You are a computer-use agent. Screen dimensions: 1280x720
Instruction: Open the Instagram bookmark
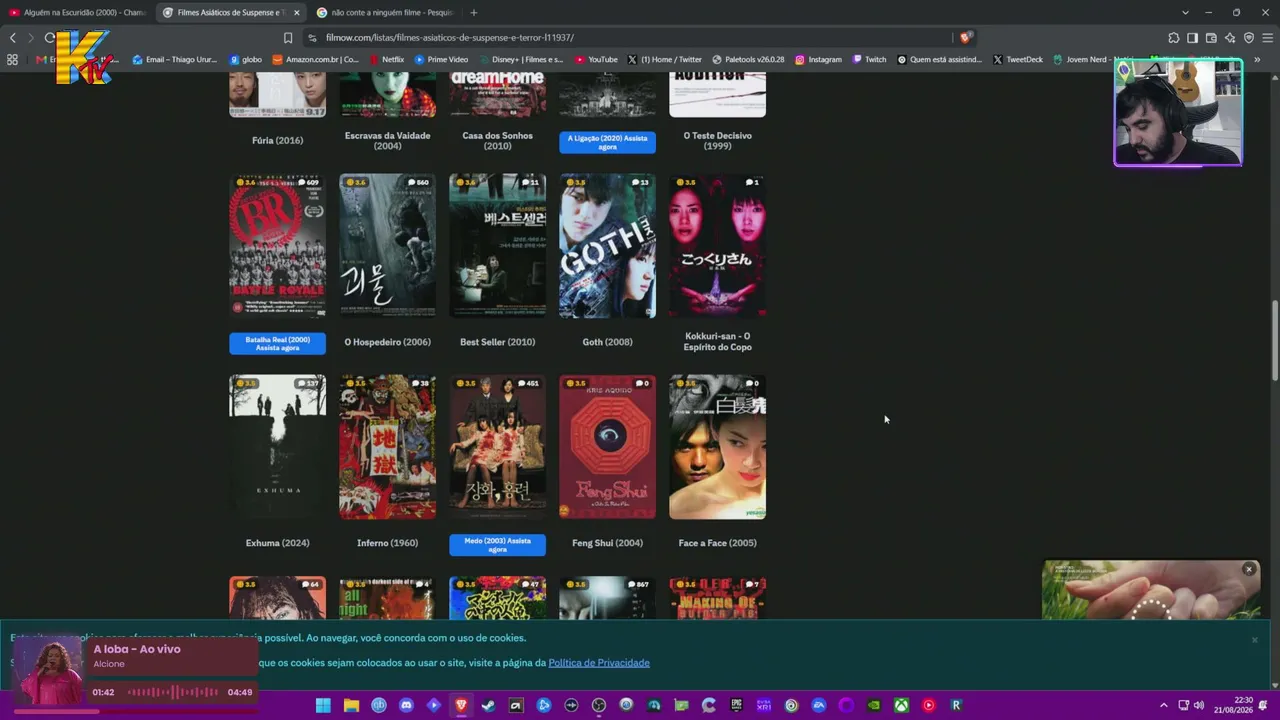818,59
